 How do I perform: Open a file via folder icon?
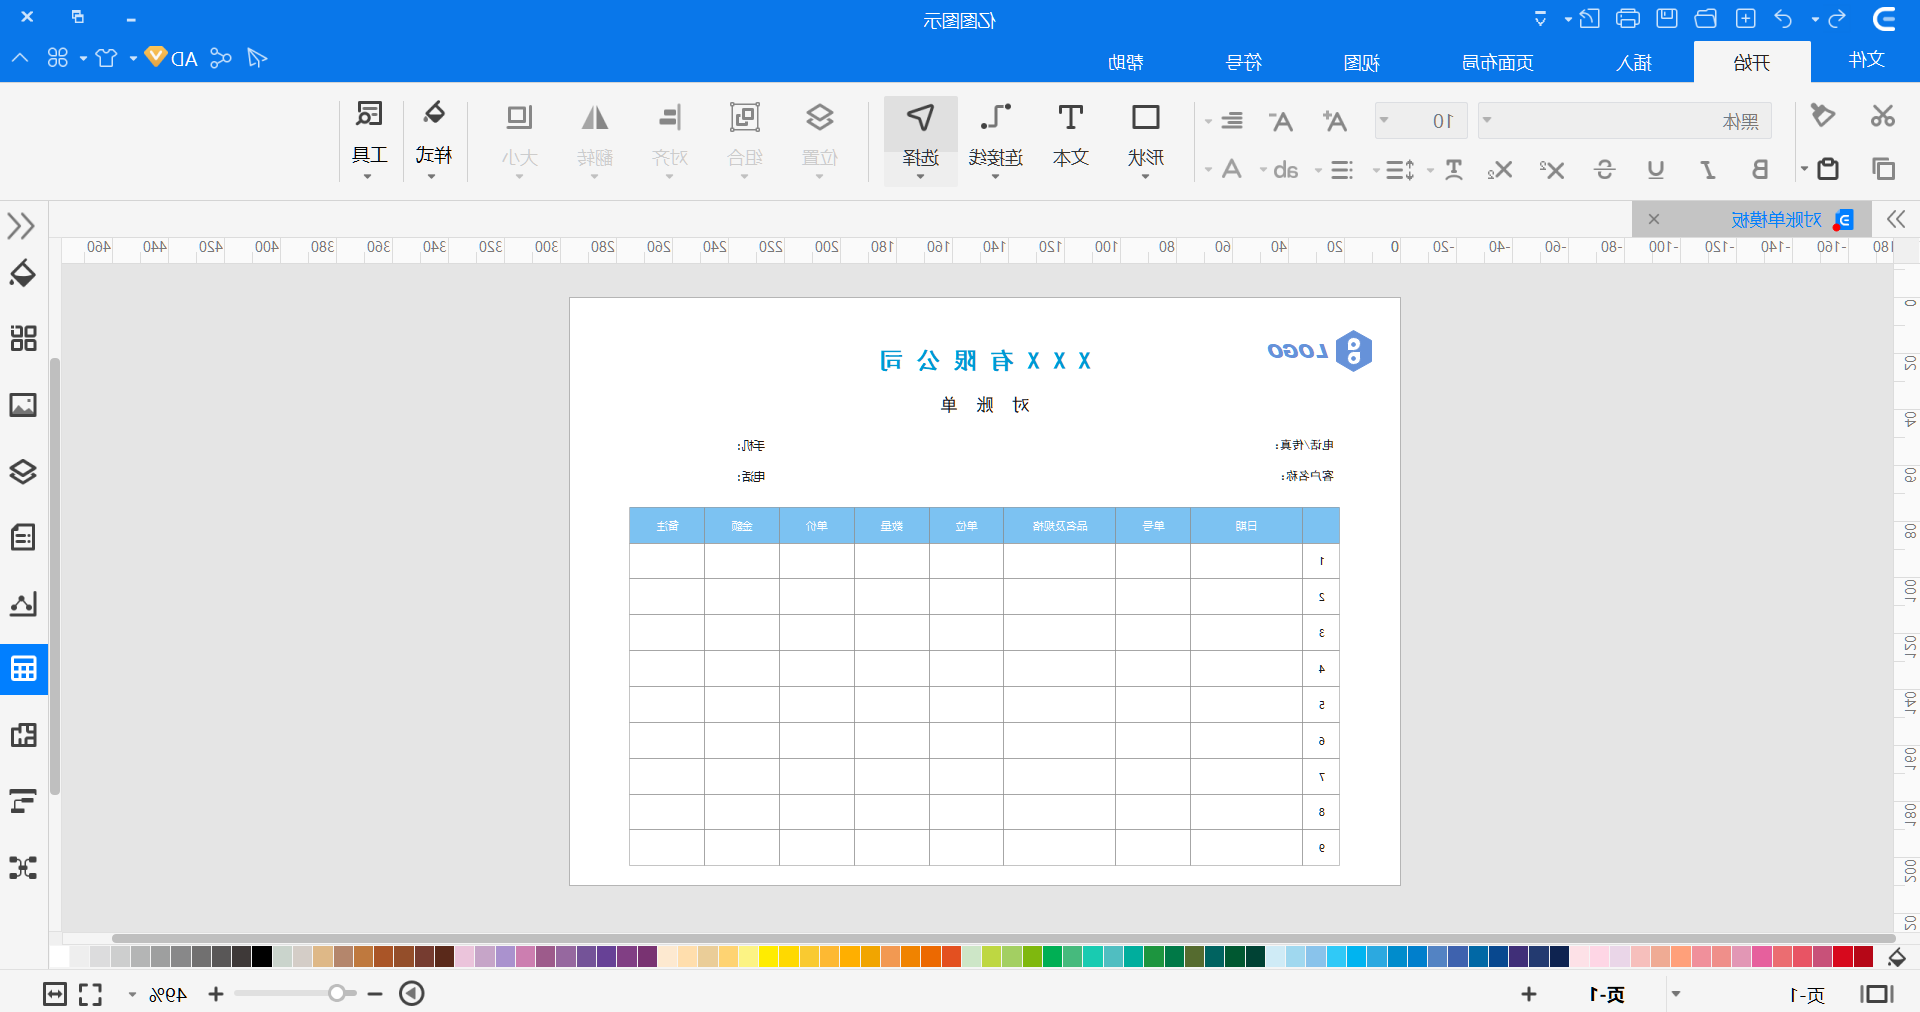tap(1706, 18)
